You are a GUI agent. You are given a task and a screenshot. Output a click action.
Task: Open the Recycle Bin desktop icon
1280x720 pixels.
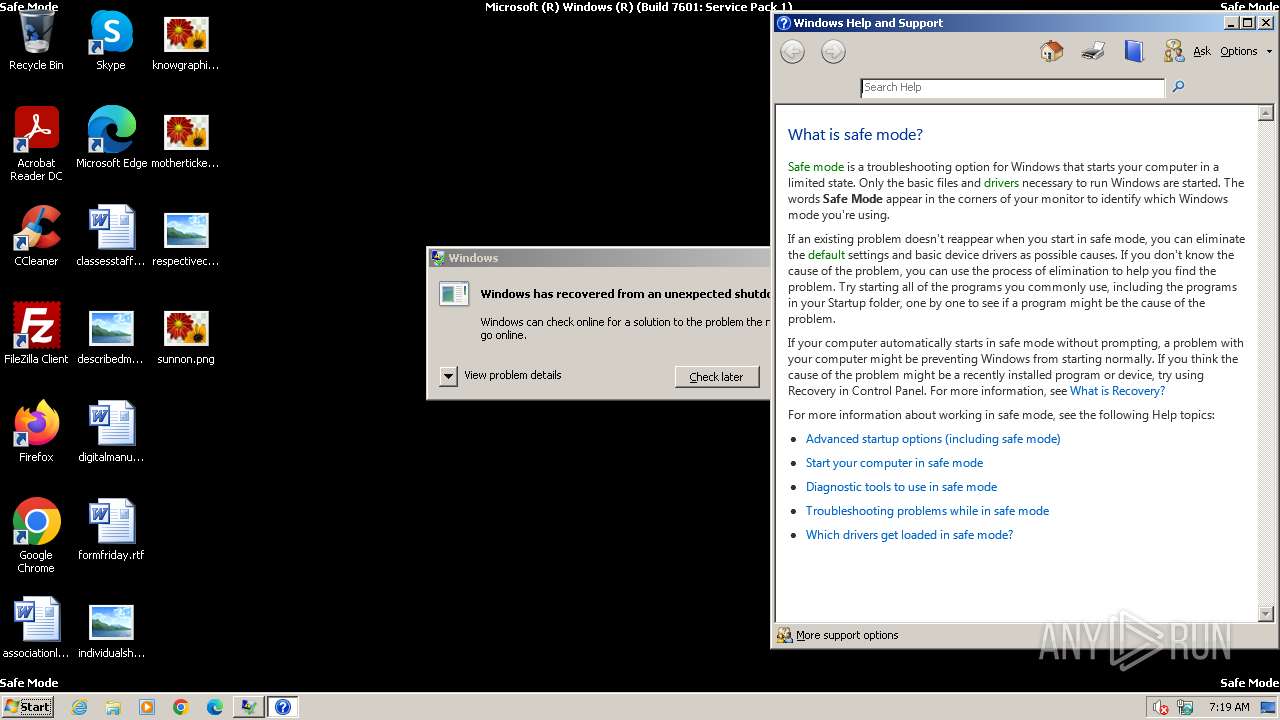36,40
